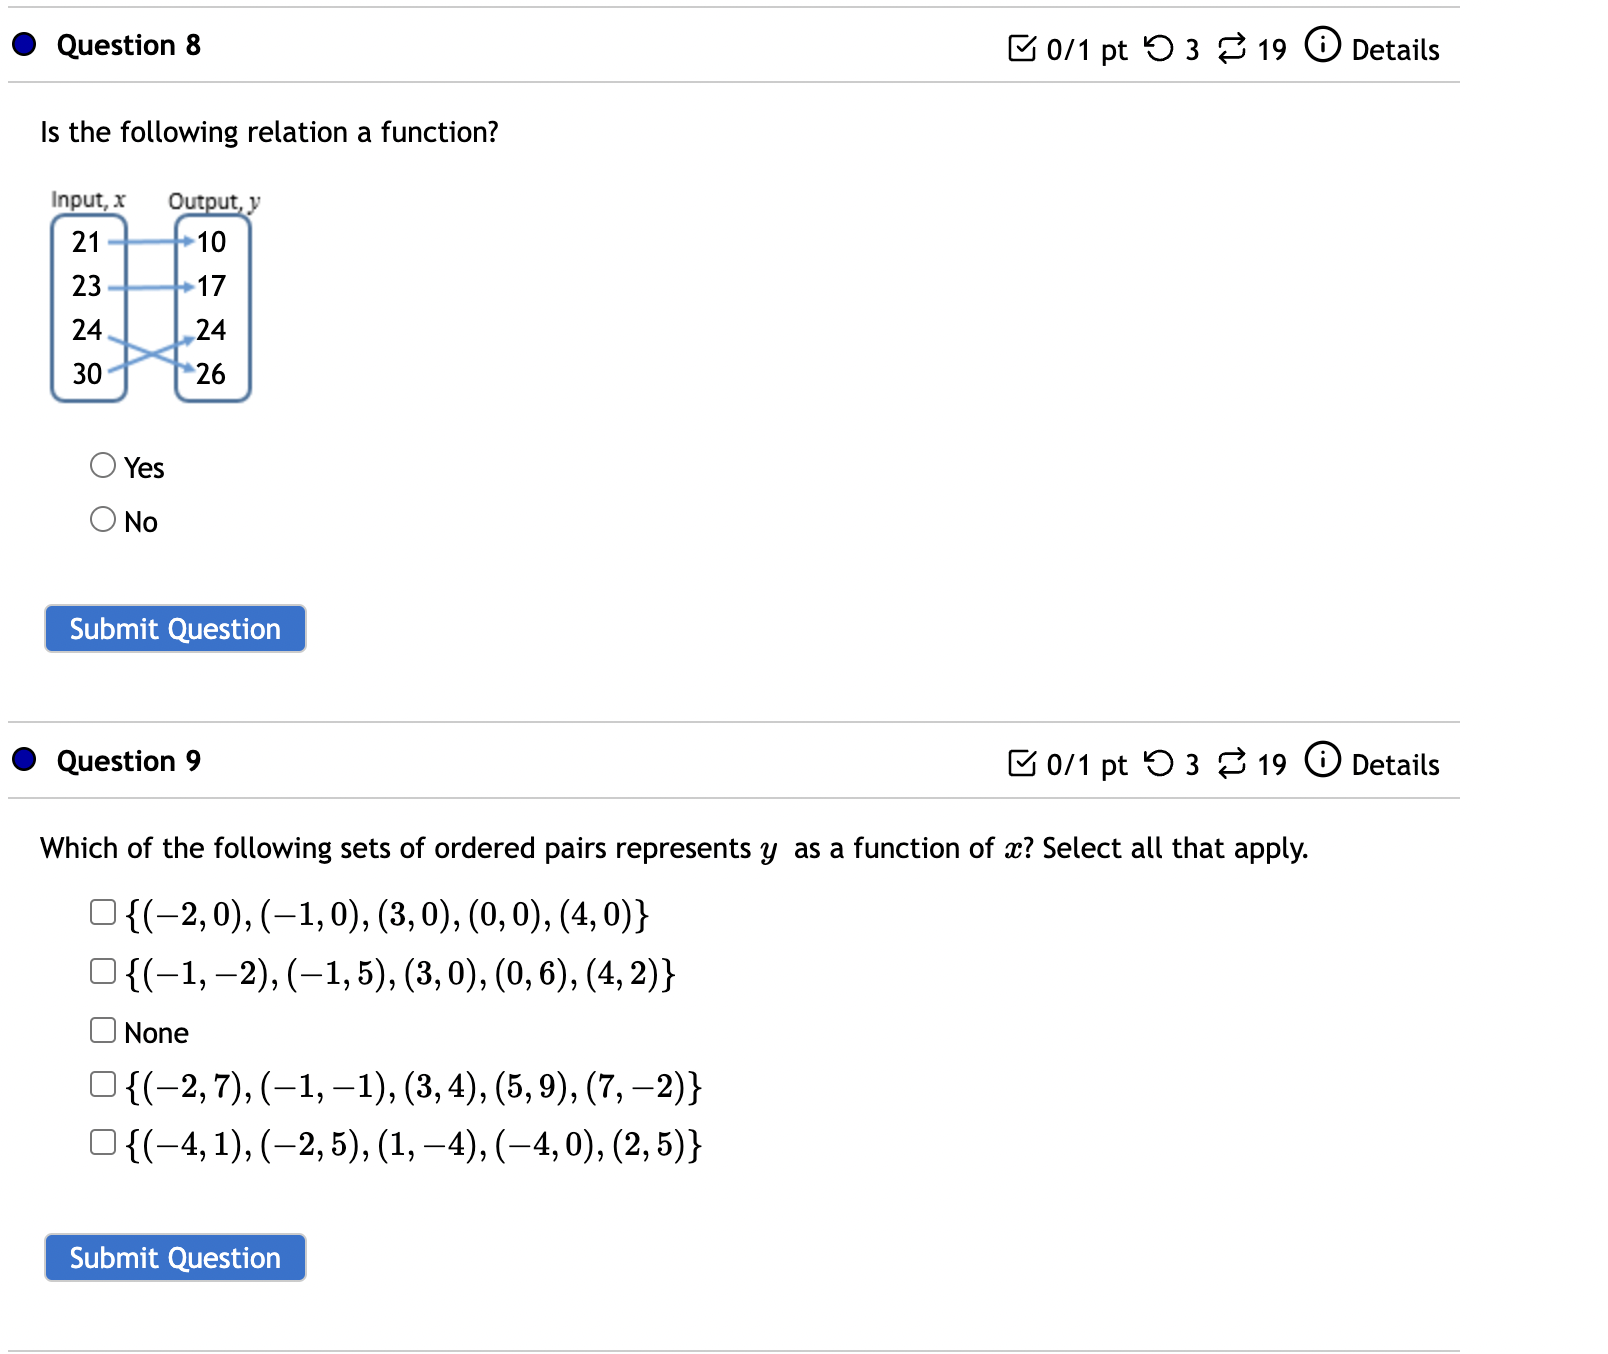Click the score checkmark icon on Question 8
Image resolution: width=1608 pixels, height=1354 pixels.
1022,48
